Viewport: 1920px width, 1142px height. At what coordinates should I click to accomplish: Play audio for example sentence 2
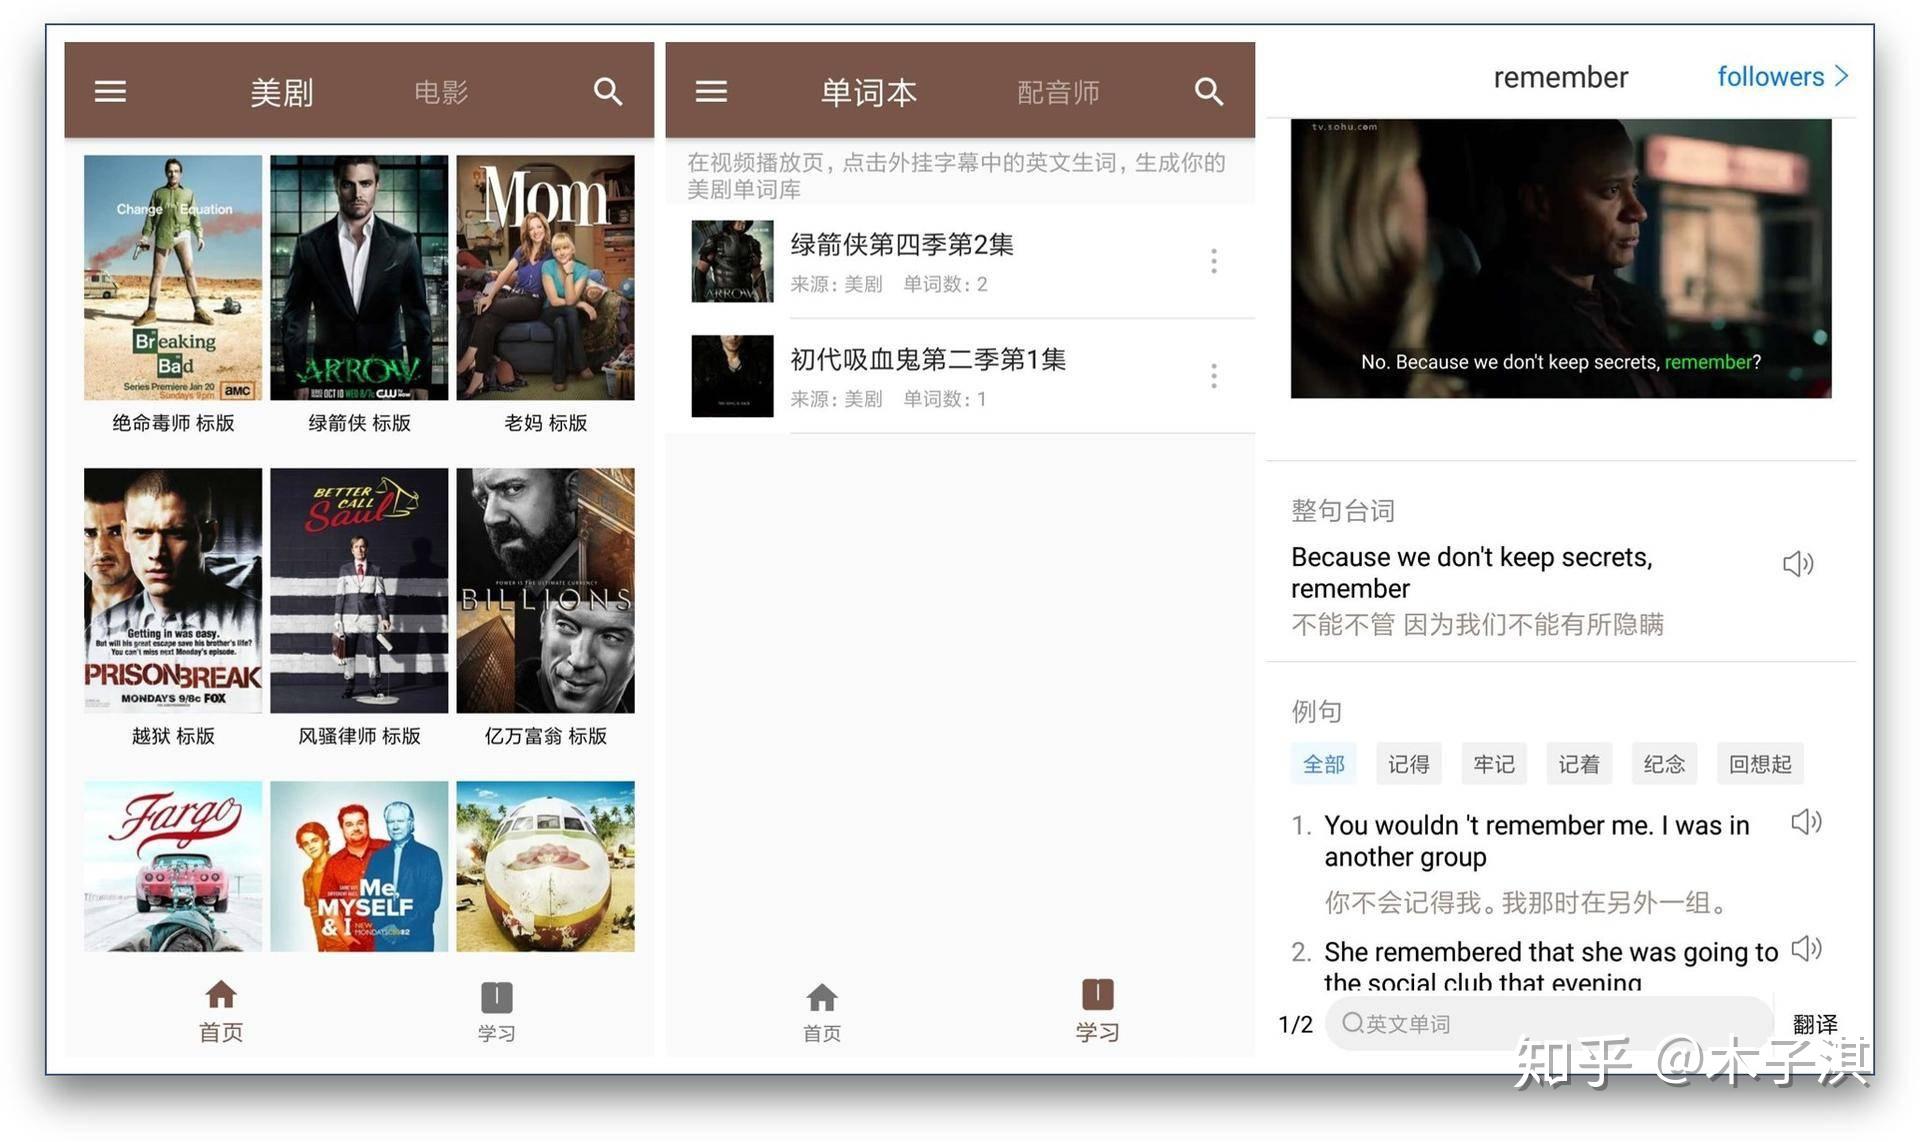pyautogui.click(x=1806, y=948)
